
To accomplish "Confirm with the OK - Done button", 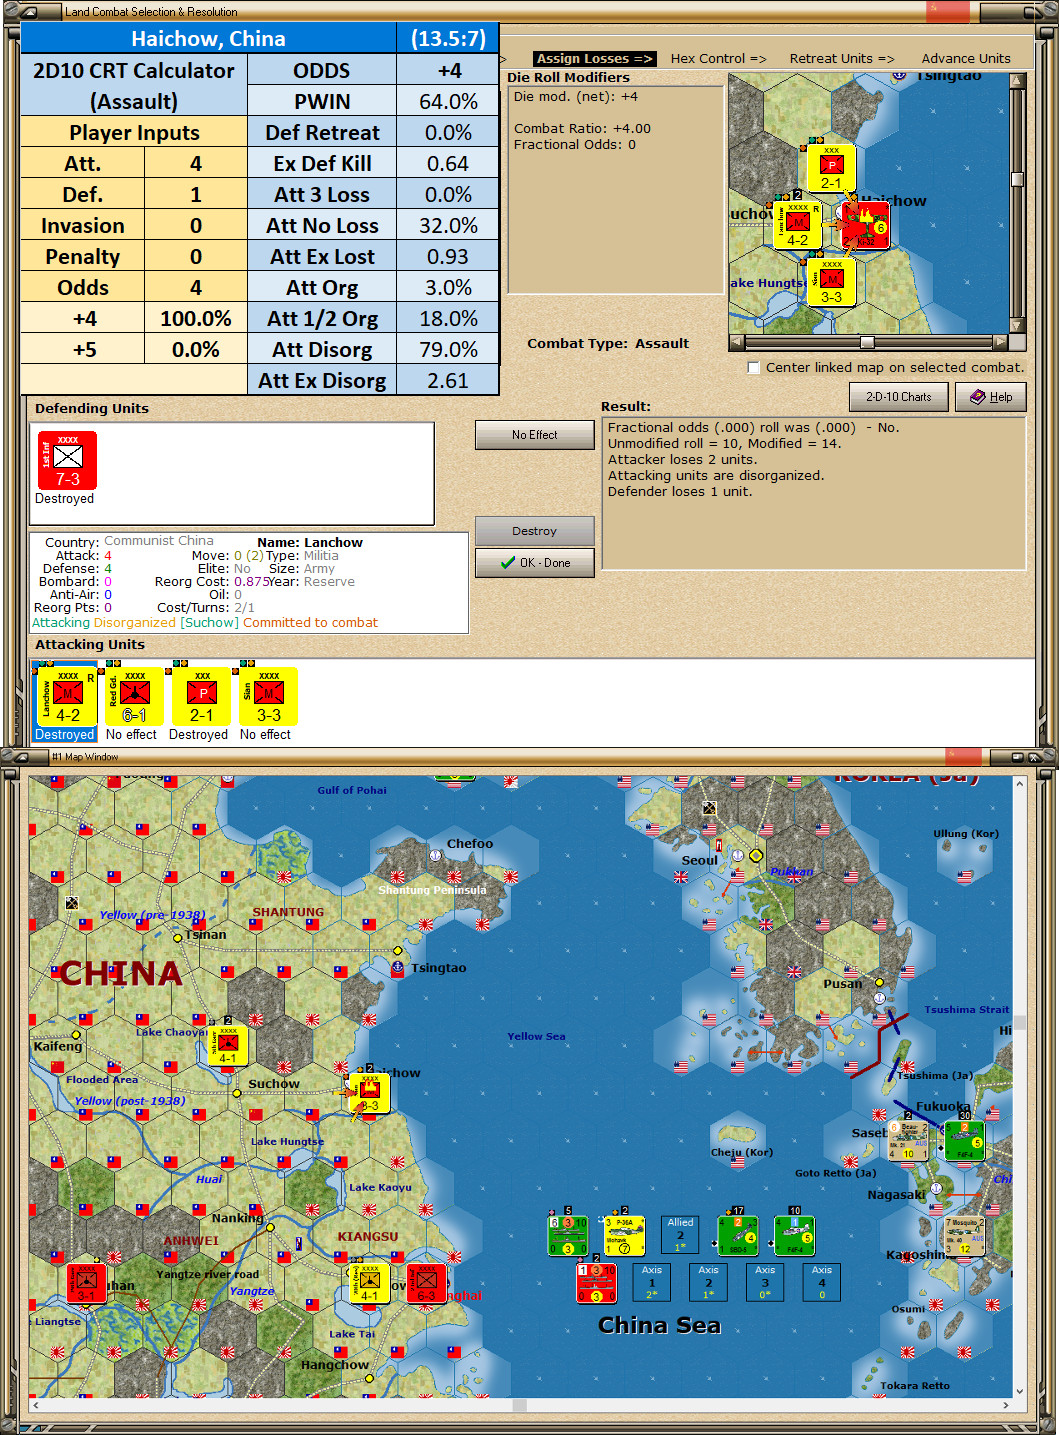I will (x=535, y=563).
